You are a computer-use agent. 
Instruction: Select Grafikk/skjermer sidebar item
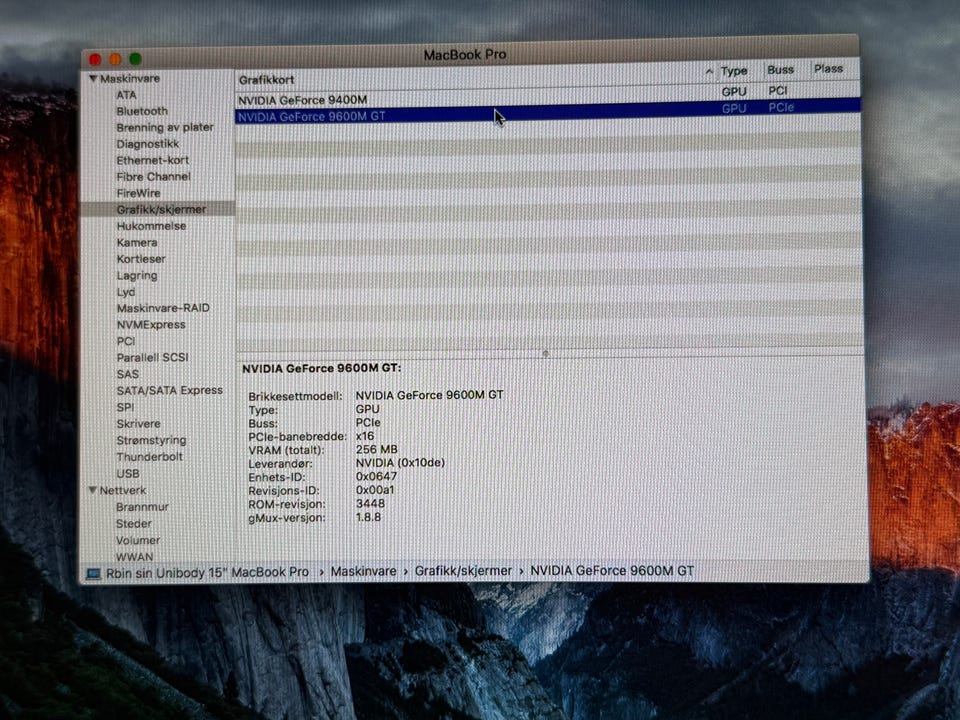(161, 209)
